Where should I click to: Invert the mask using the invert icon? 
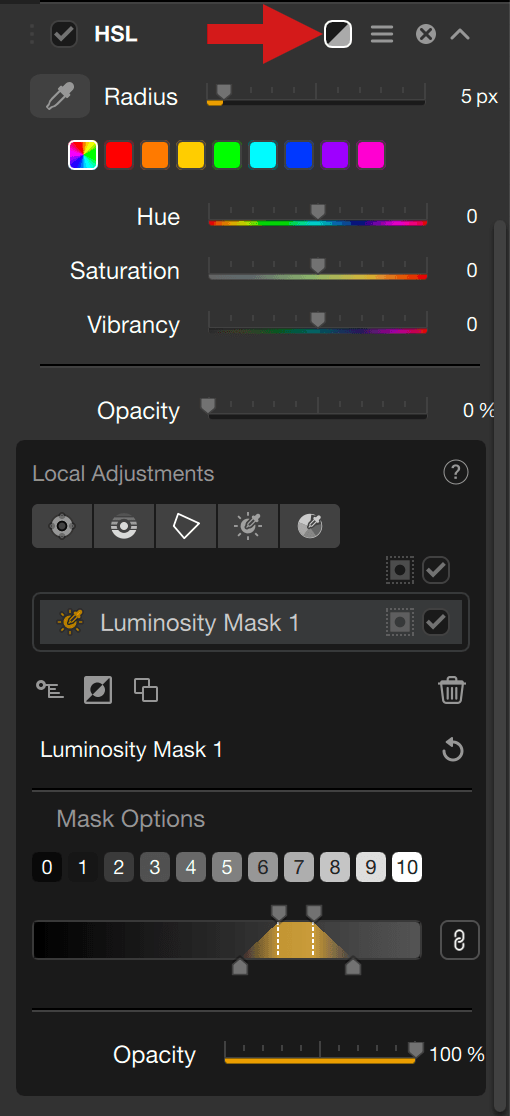pyautogui.click(x=97, y=690)
